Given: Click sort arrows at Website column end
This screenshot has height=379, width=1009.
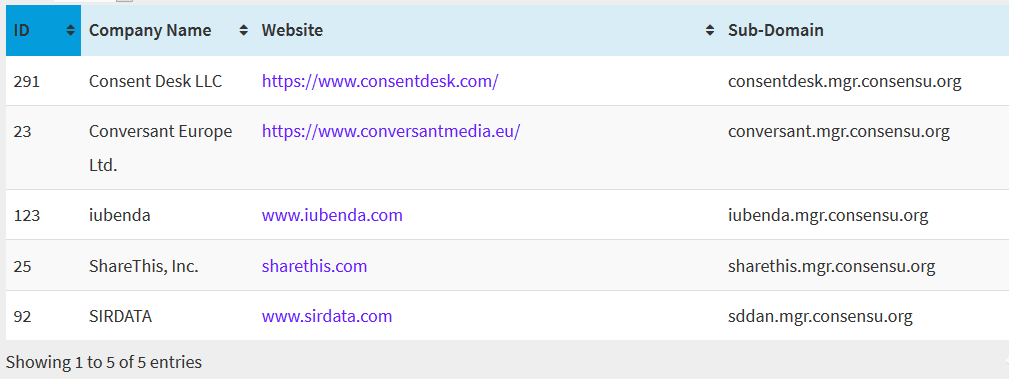Looking at the screenshot, I should click(x=710, y=30).
